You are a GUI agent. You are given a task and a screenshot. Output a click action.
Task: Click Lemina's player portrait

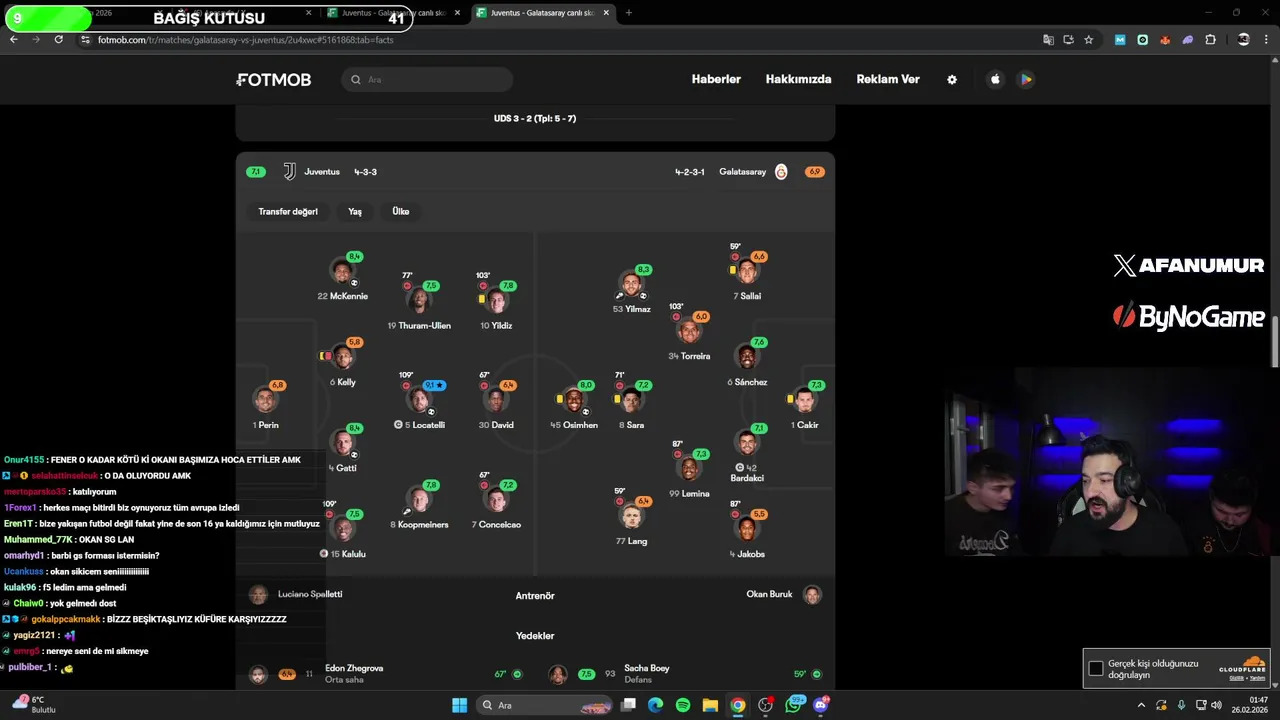tap(688, 470)
